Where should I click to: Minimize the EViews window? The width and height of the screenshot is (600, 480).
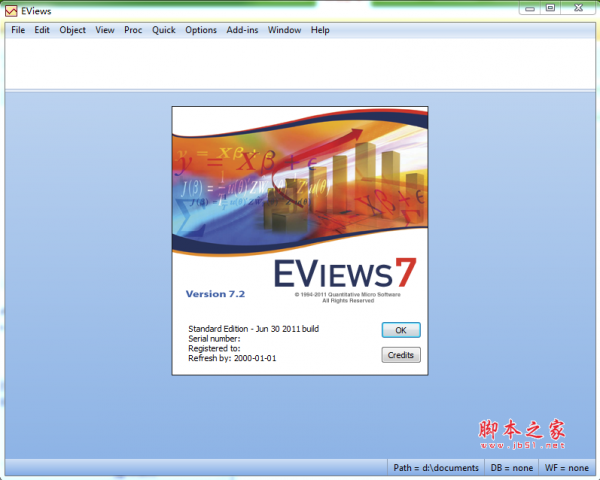pyautogui.click(x=530, y=8)
